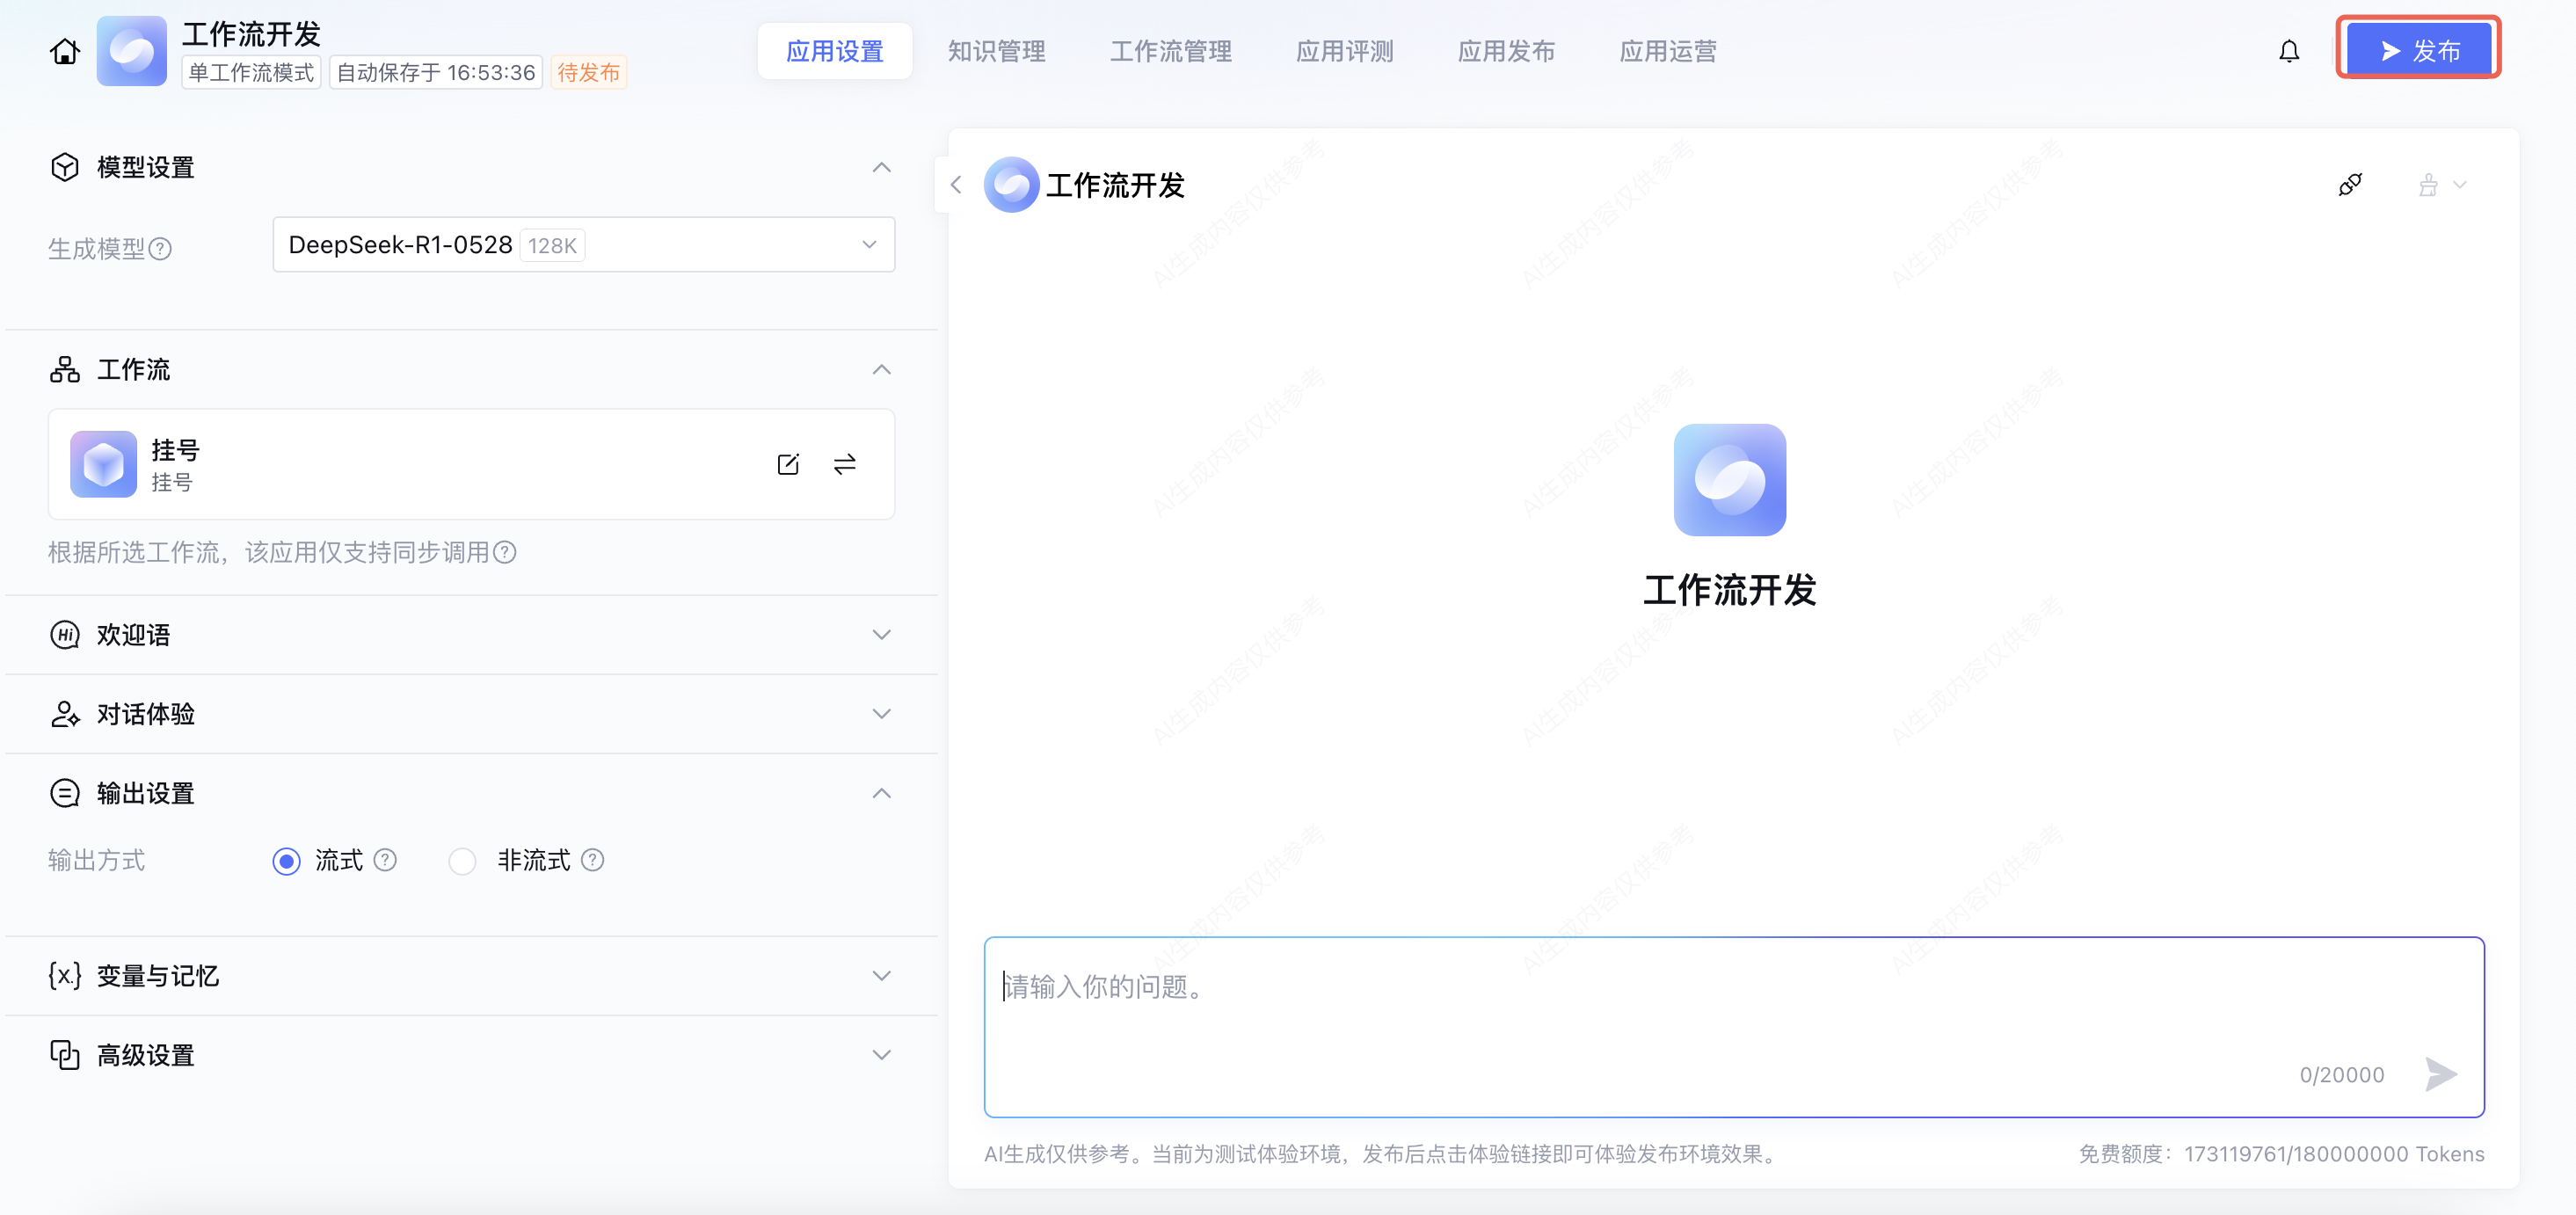Open the DeepSeek-R1-0528 model dropdown
The image size is (2576, 1215).
pos(583,245)
